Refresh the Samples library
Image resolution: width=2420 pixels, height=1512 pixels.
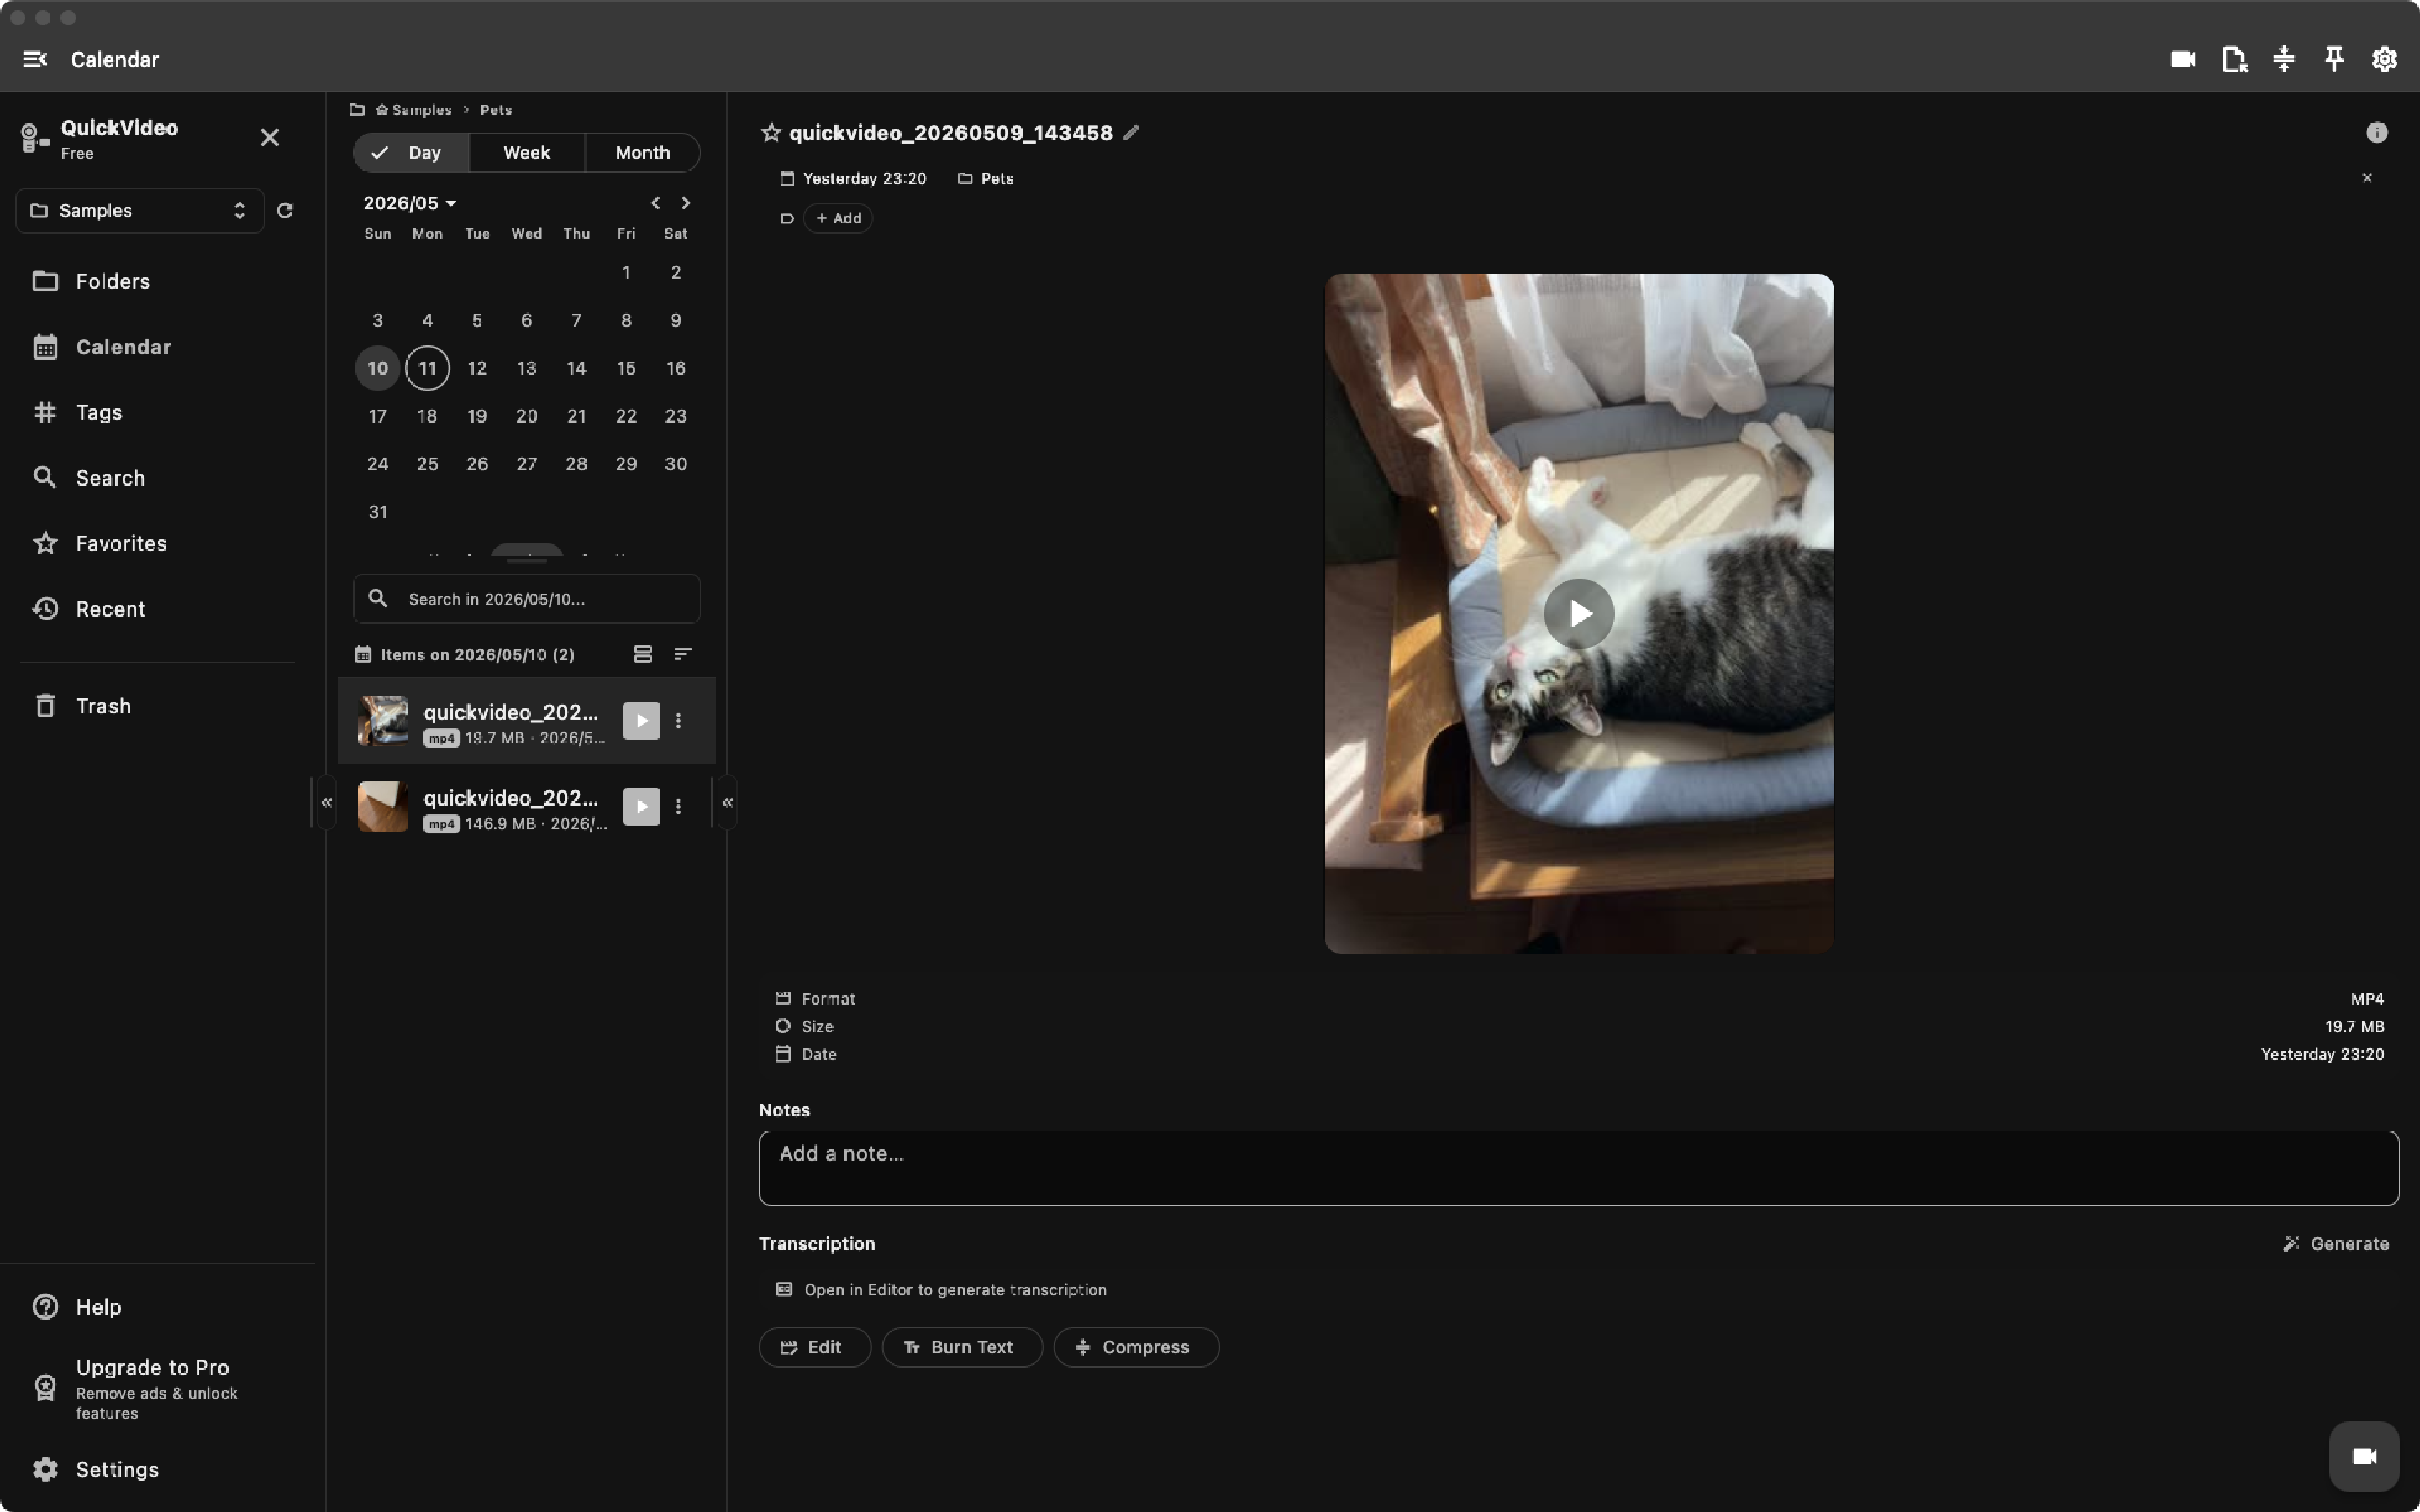285,210
